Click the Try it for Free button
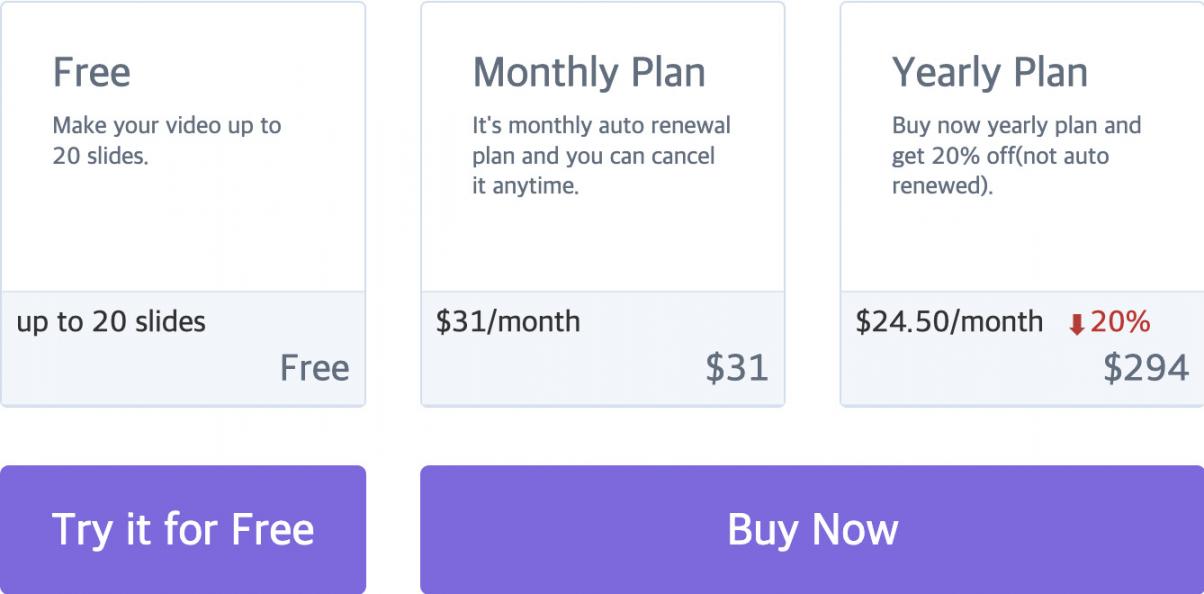The image size is (1204, 594). point(183,529)
